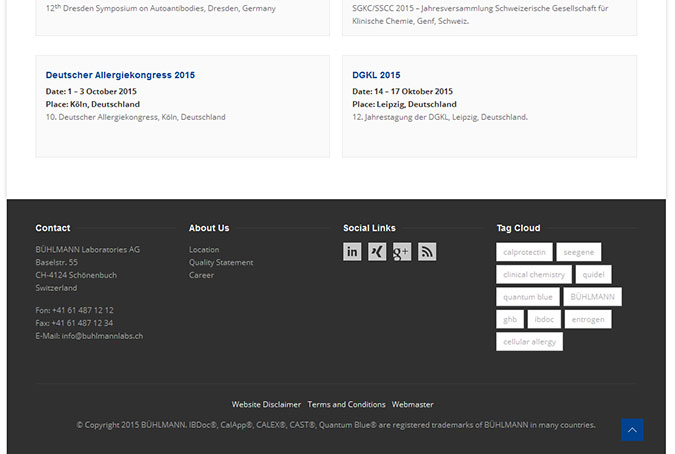Click the copyright 2015 BÜHLMANN notice
The height and width of the screenshot is (454, 675).
click(336, 425)
